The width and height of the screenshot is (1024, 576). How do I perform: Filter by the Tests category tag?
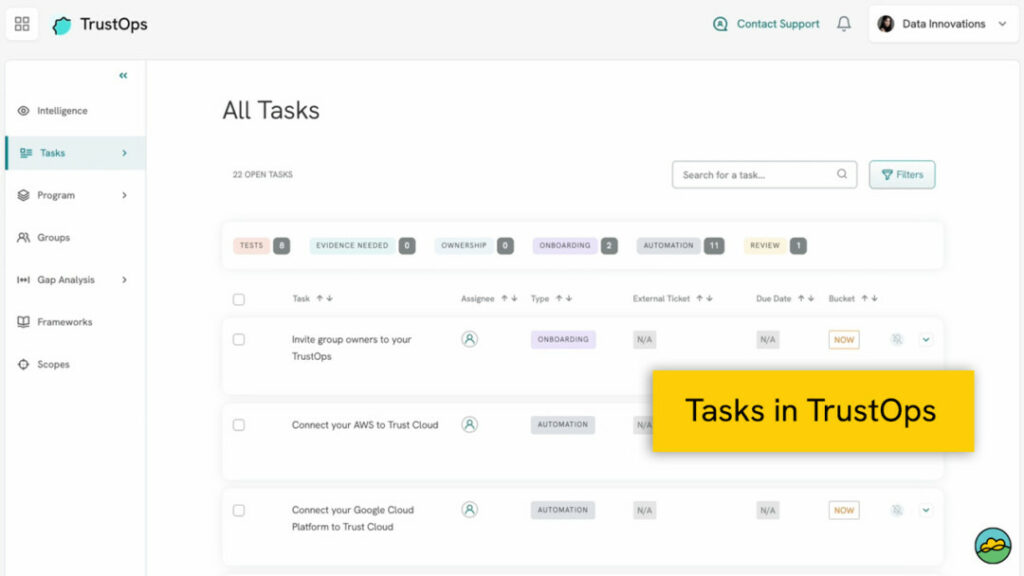(251, 246)
